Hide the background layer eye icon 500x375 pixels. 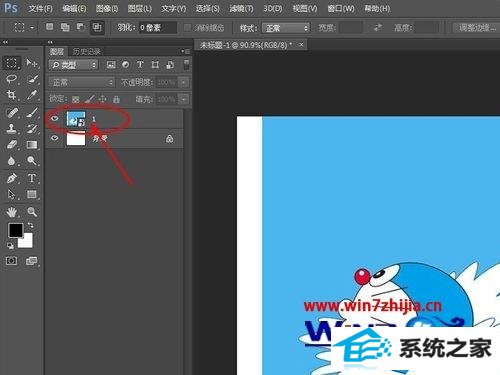tap(55, 138)
